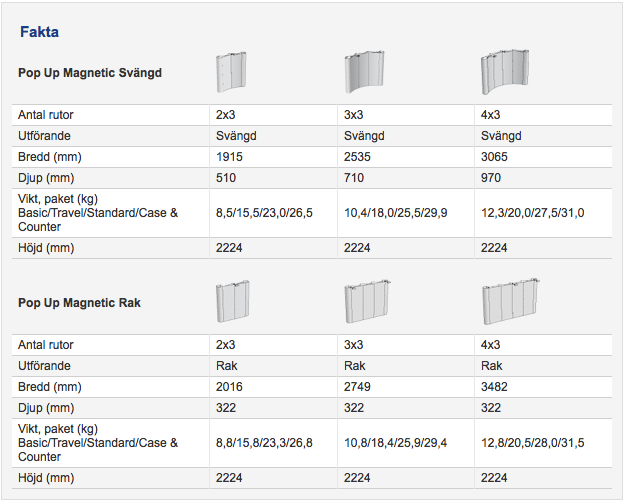Select the 2535 width value cell
This screenshot has width=624, height=502.
click(406, 157)
